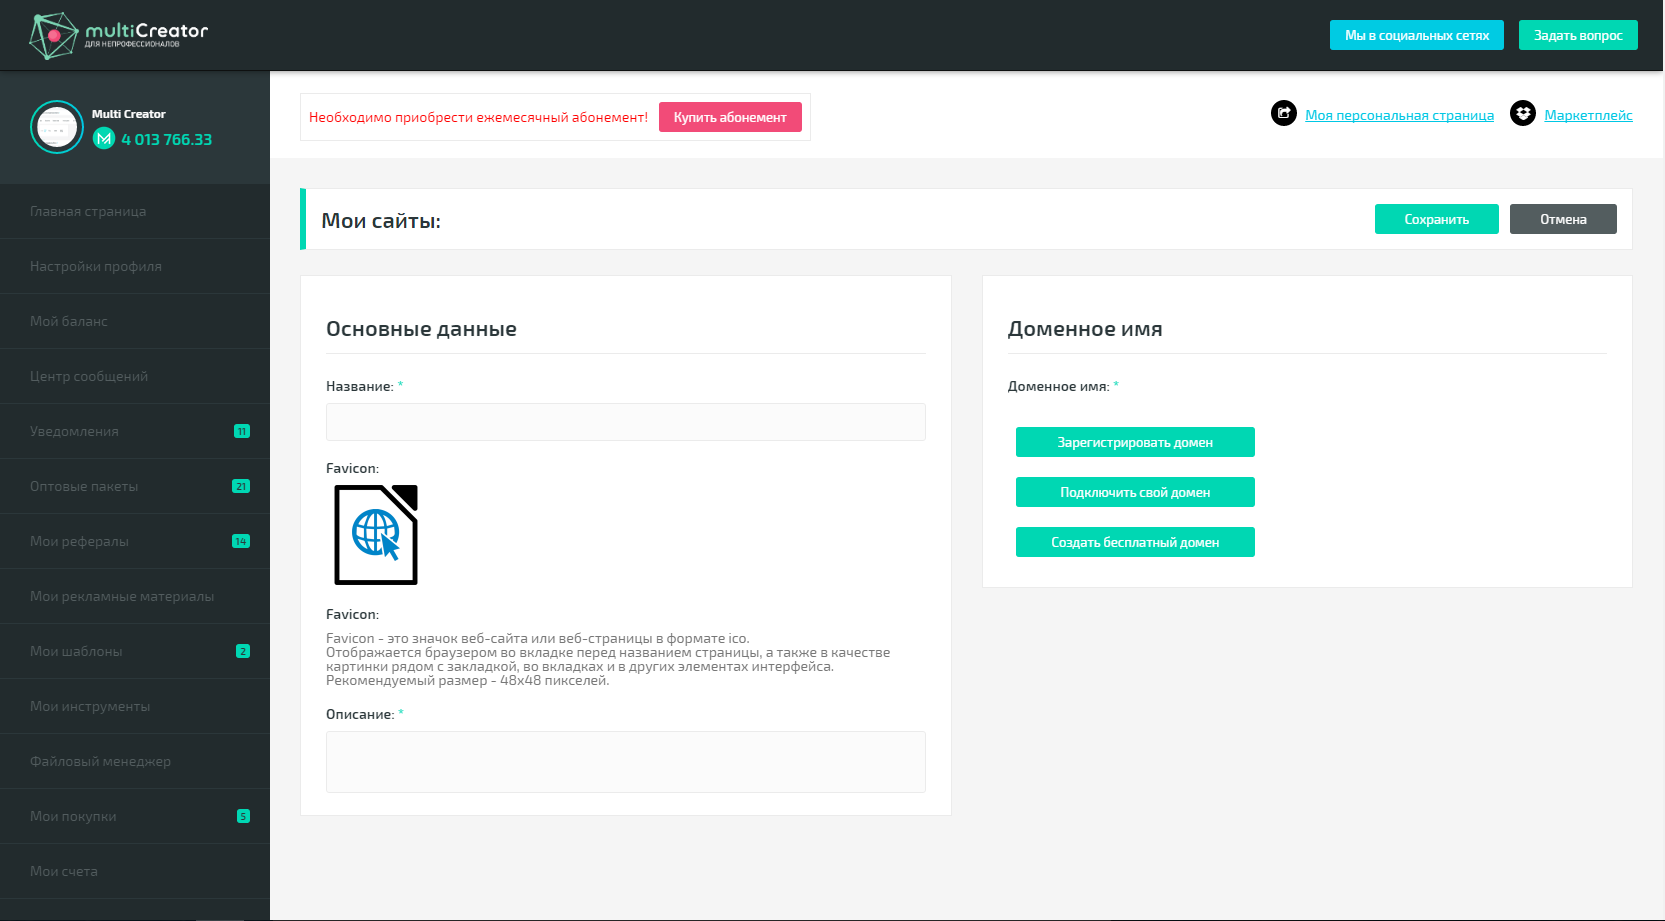
Task: Open Главная страница in the sidebar
Action: [88, 211]
